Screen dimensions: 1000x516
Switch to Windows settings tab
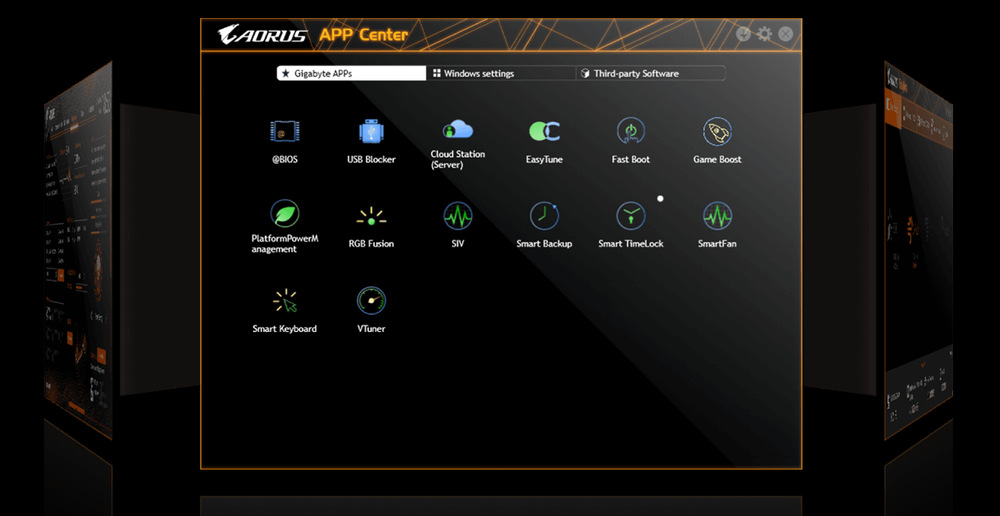pos(501,73)
